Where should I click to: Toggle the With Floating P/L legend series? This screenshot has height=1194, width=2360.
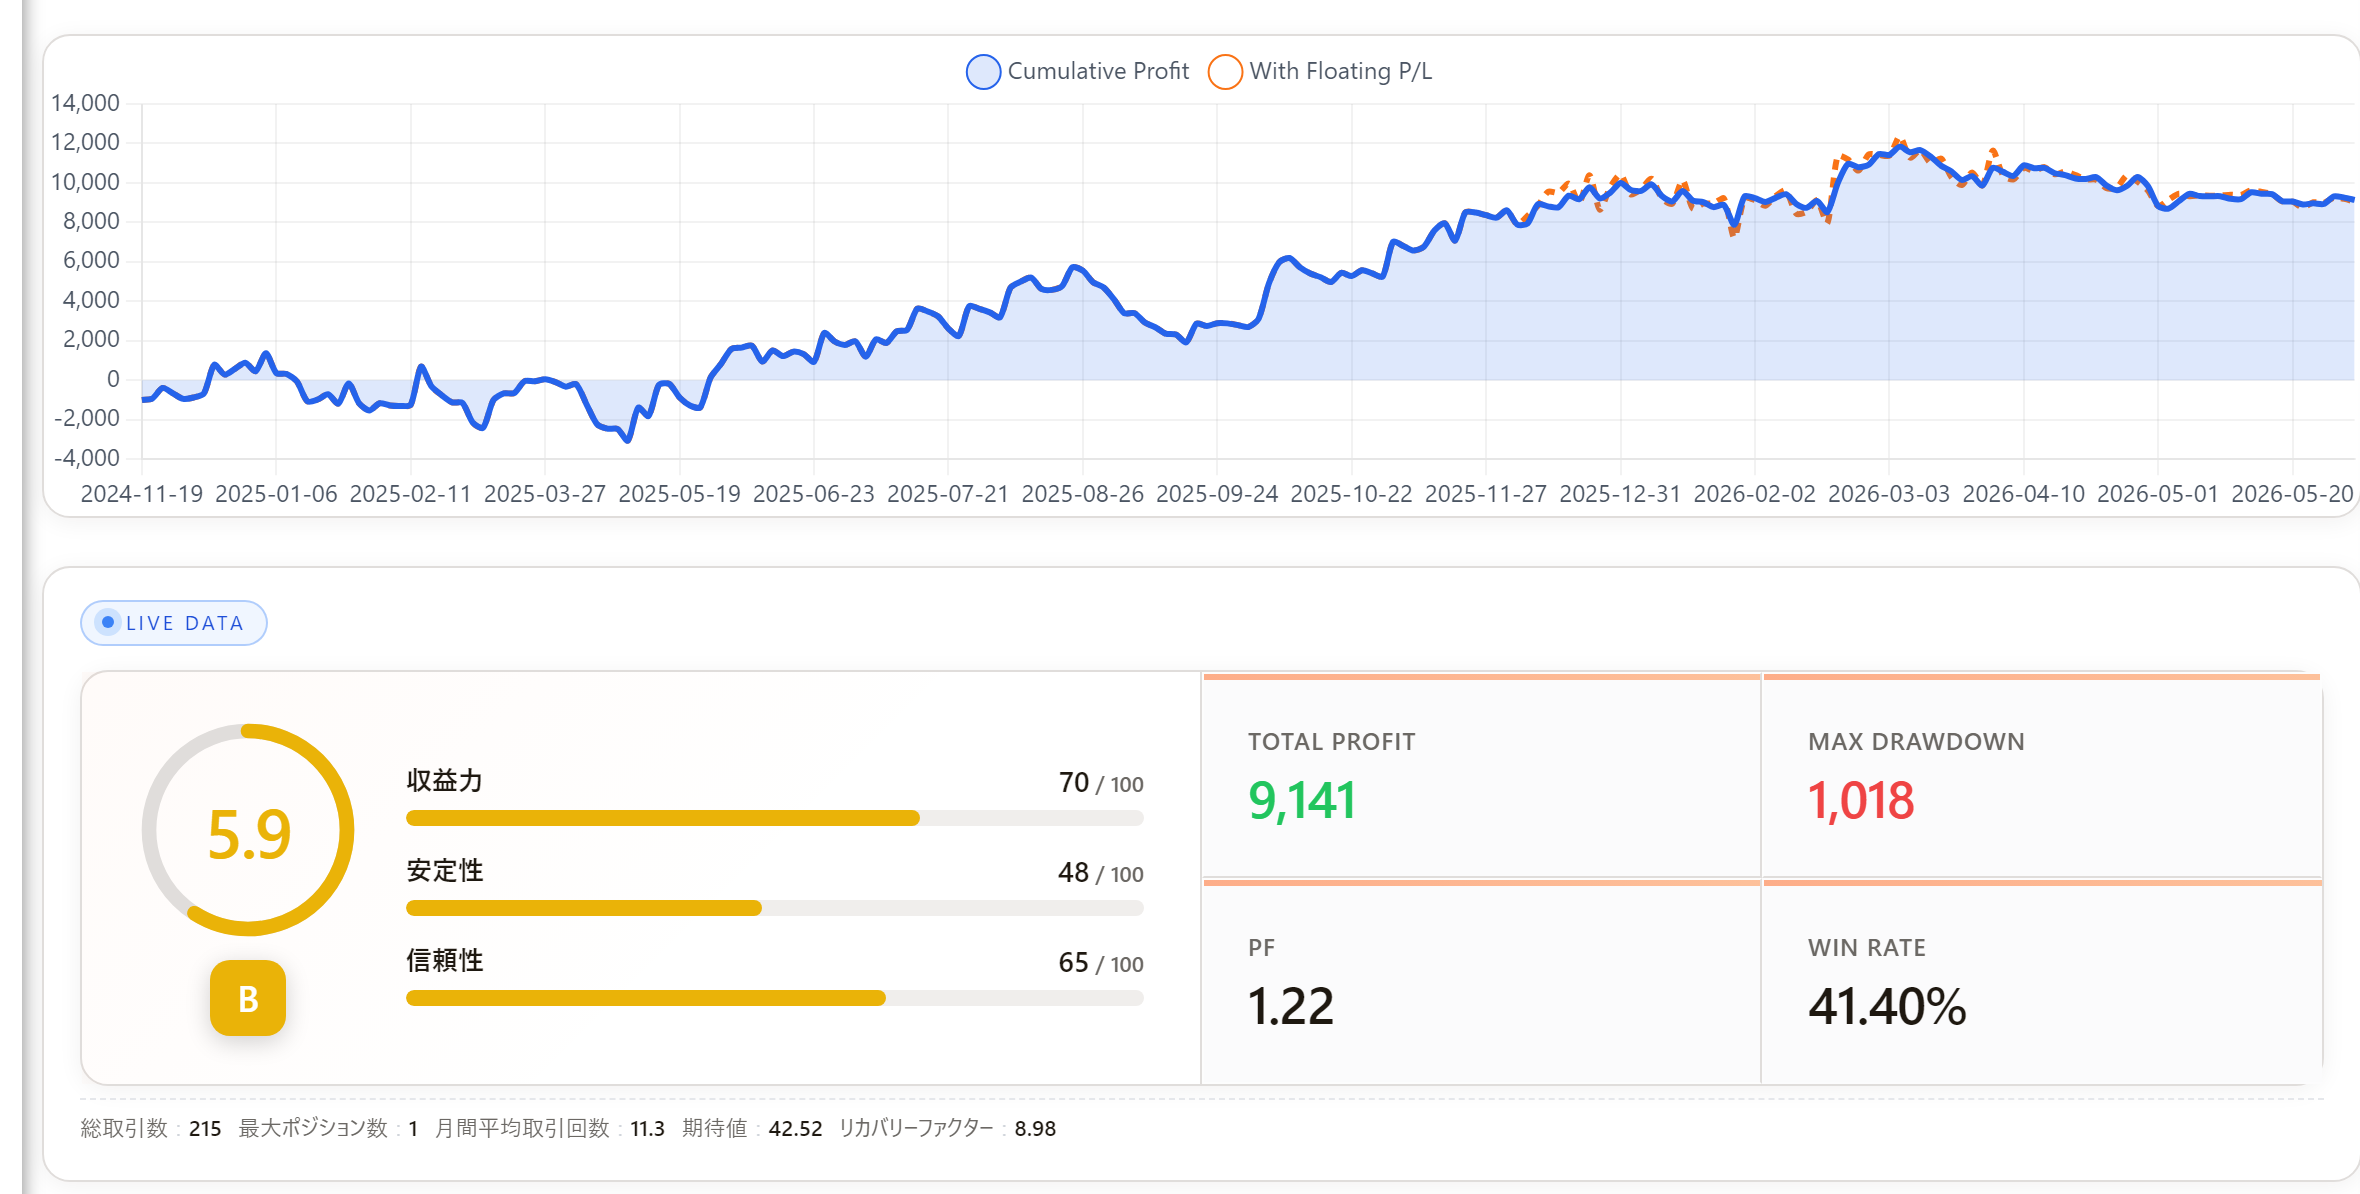coord(1320,71)
